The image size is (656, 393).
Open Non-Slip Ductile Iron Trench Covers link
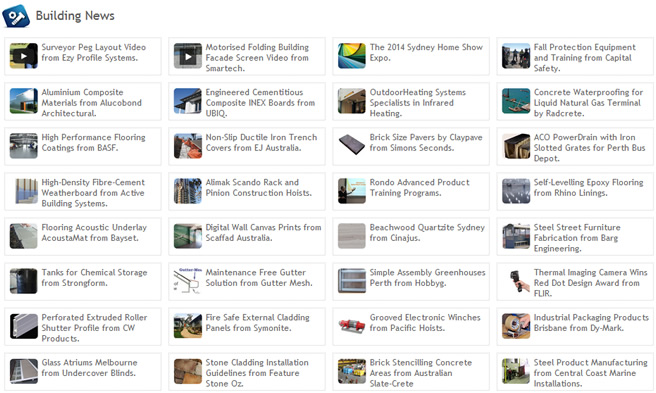pyautogui.click(x=261, y=143)
